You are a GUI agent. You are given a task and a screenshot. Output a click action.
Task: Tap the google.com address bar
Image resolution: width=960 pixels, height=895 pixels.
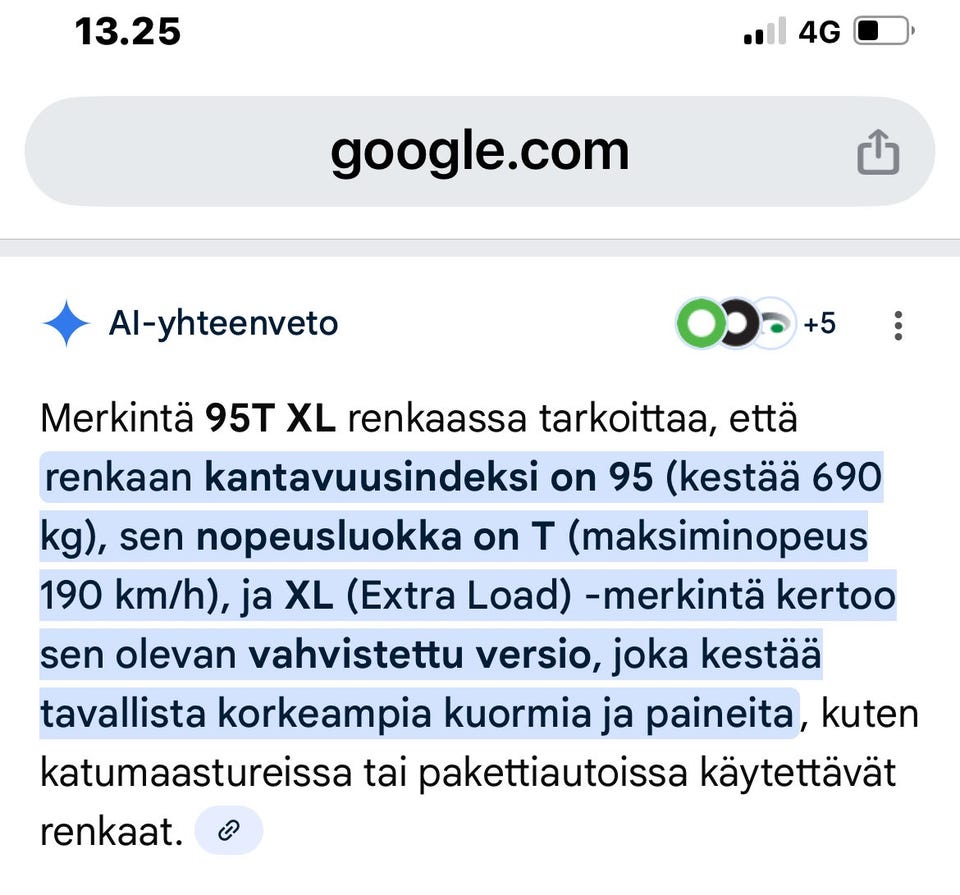coord(480,152)
